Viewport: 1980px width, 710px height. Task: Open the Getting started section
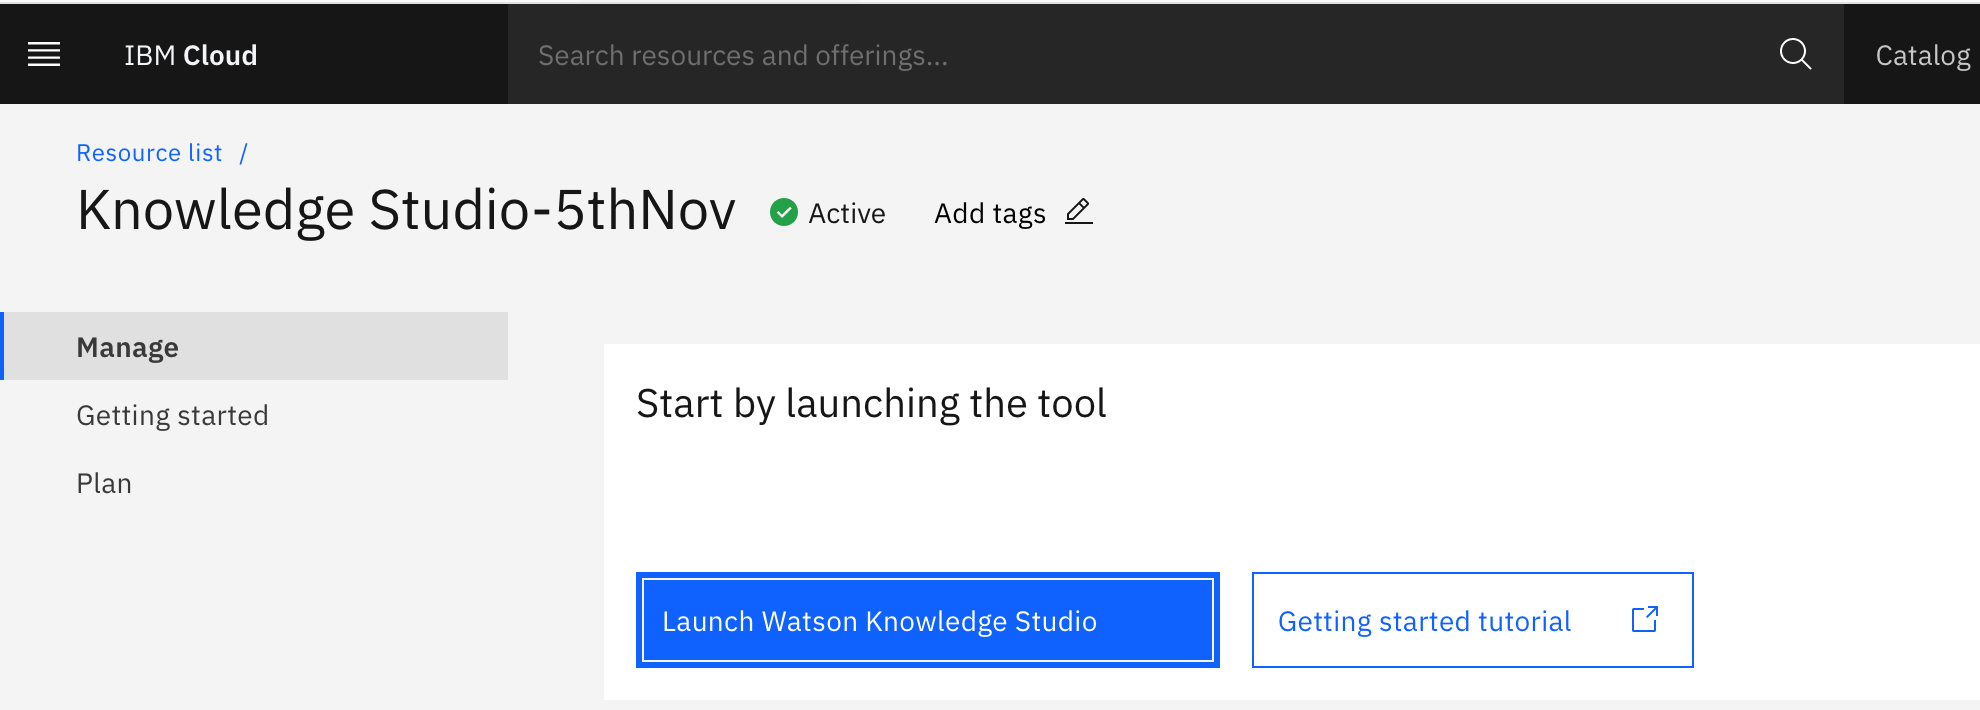172,415
